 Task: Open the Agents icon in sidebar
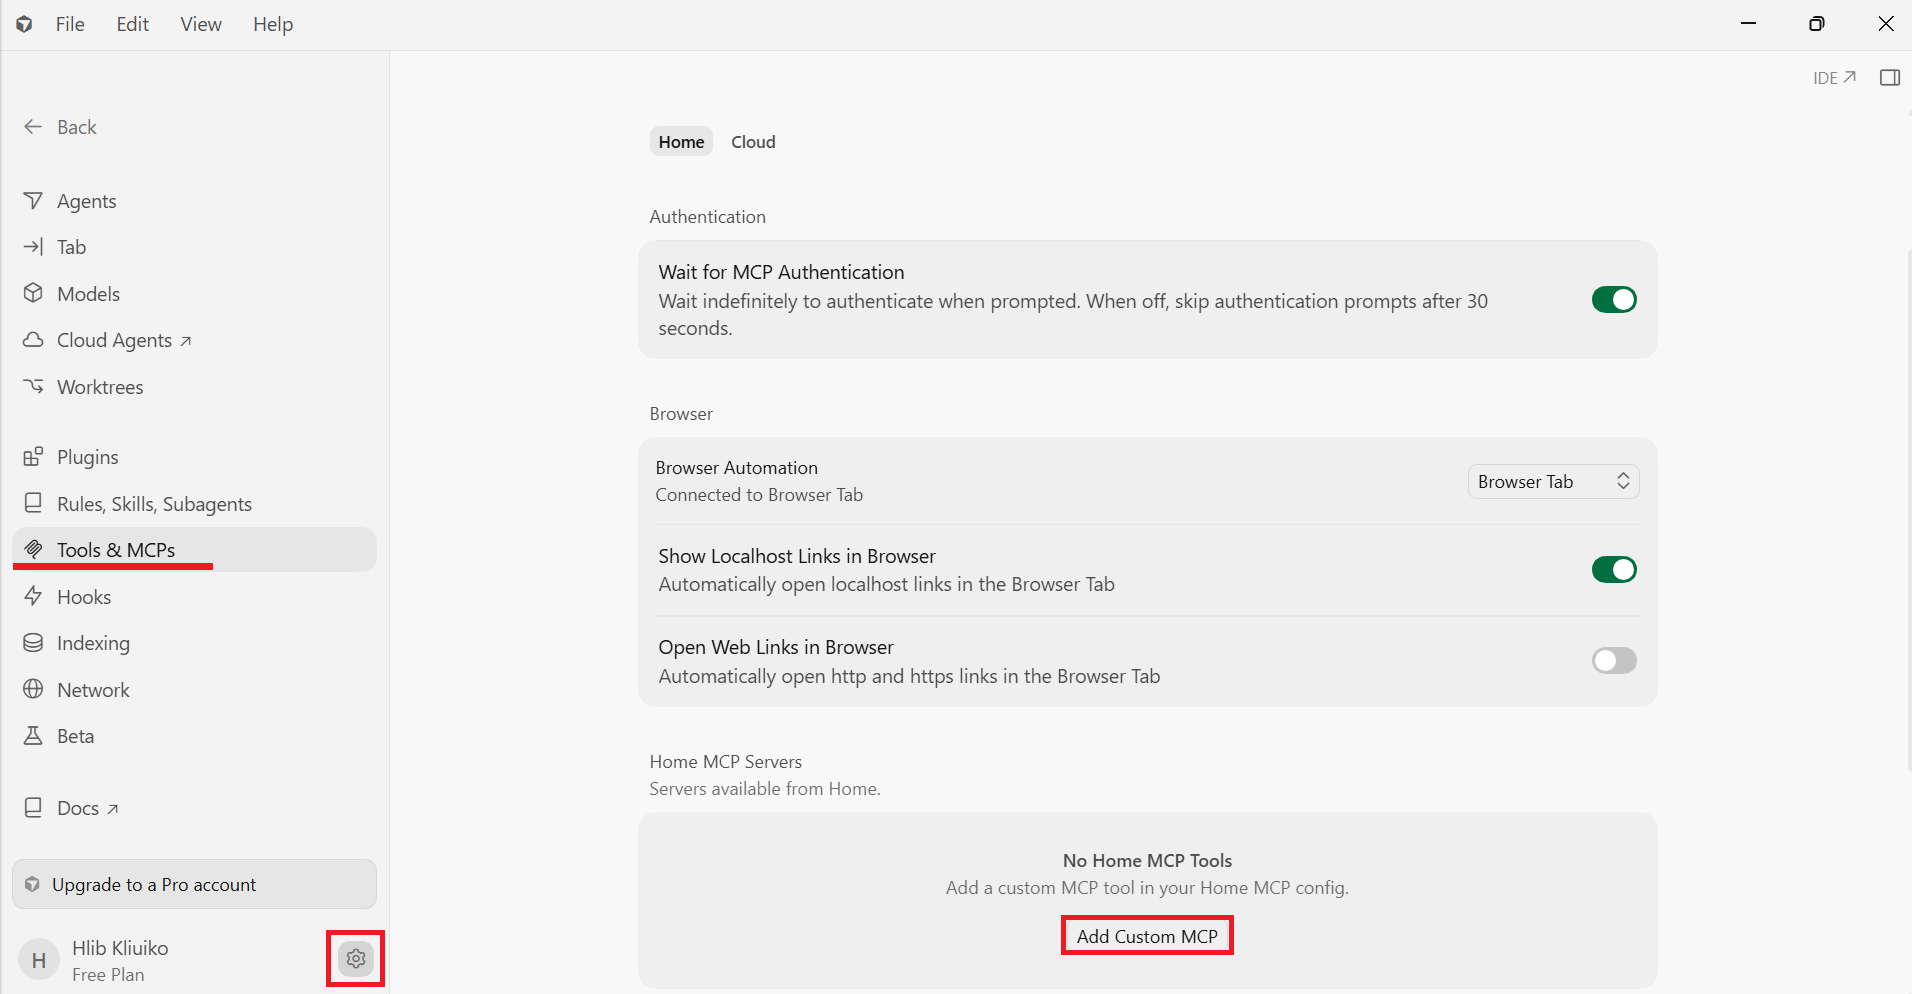[33, 201]
